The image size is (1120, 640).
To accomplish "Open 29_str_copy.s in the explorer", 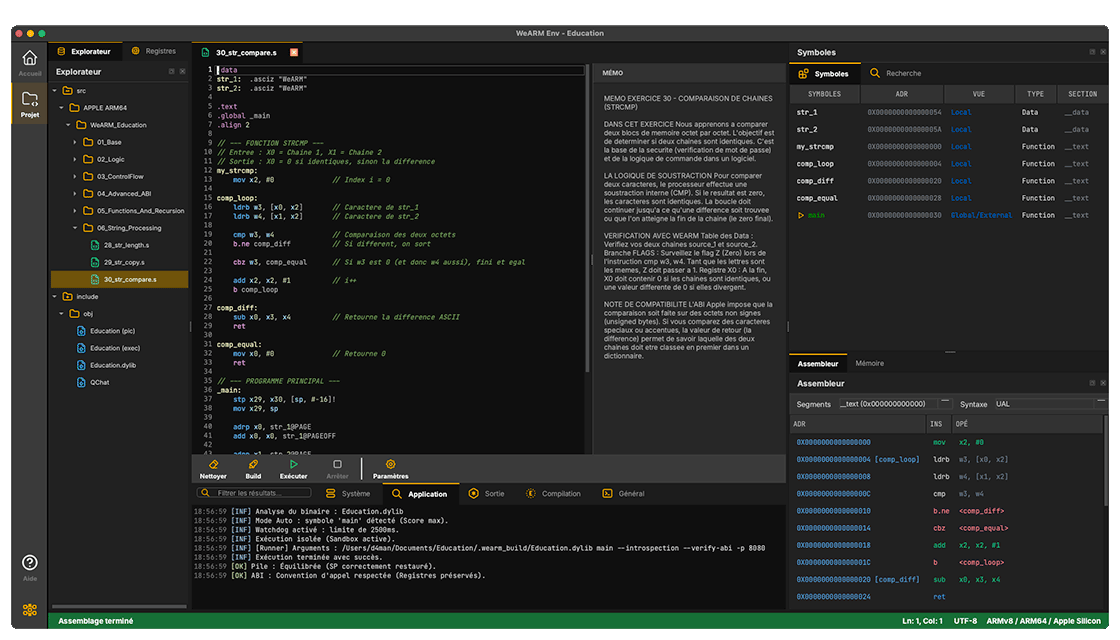I will [x=126, y=262].
